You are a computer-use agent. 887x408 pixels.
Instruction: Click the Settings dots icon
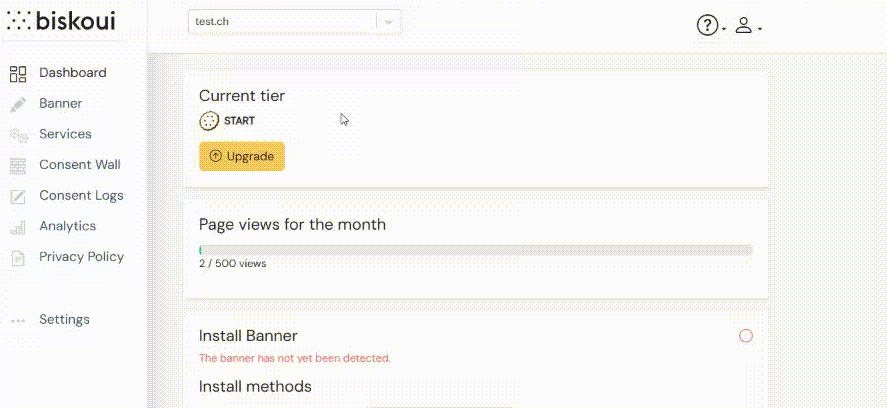tap(18, 321)
